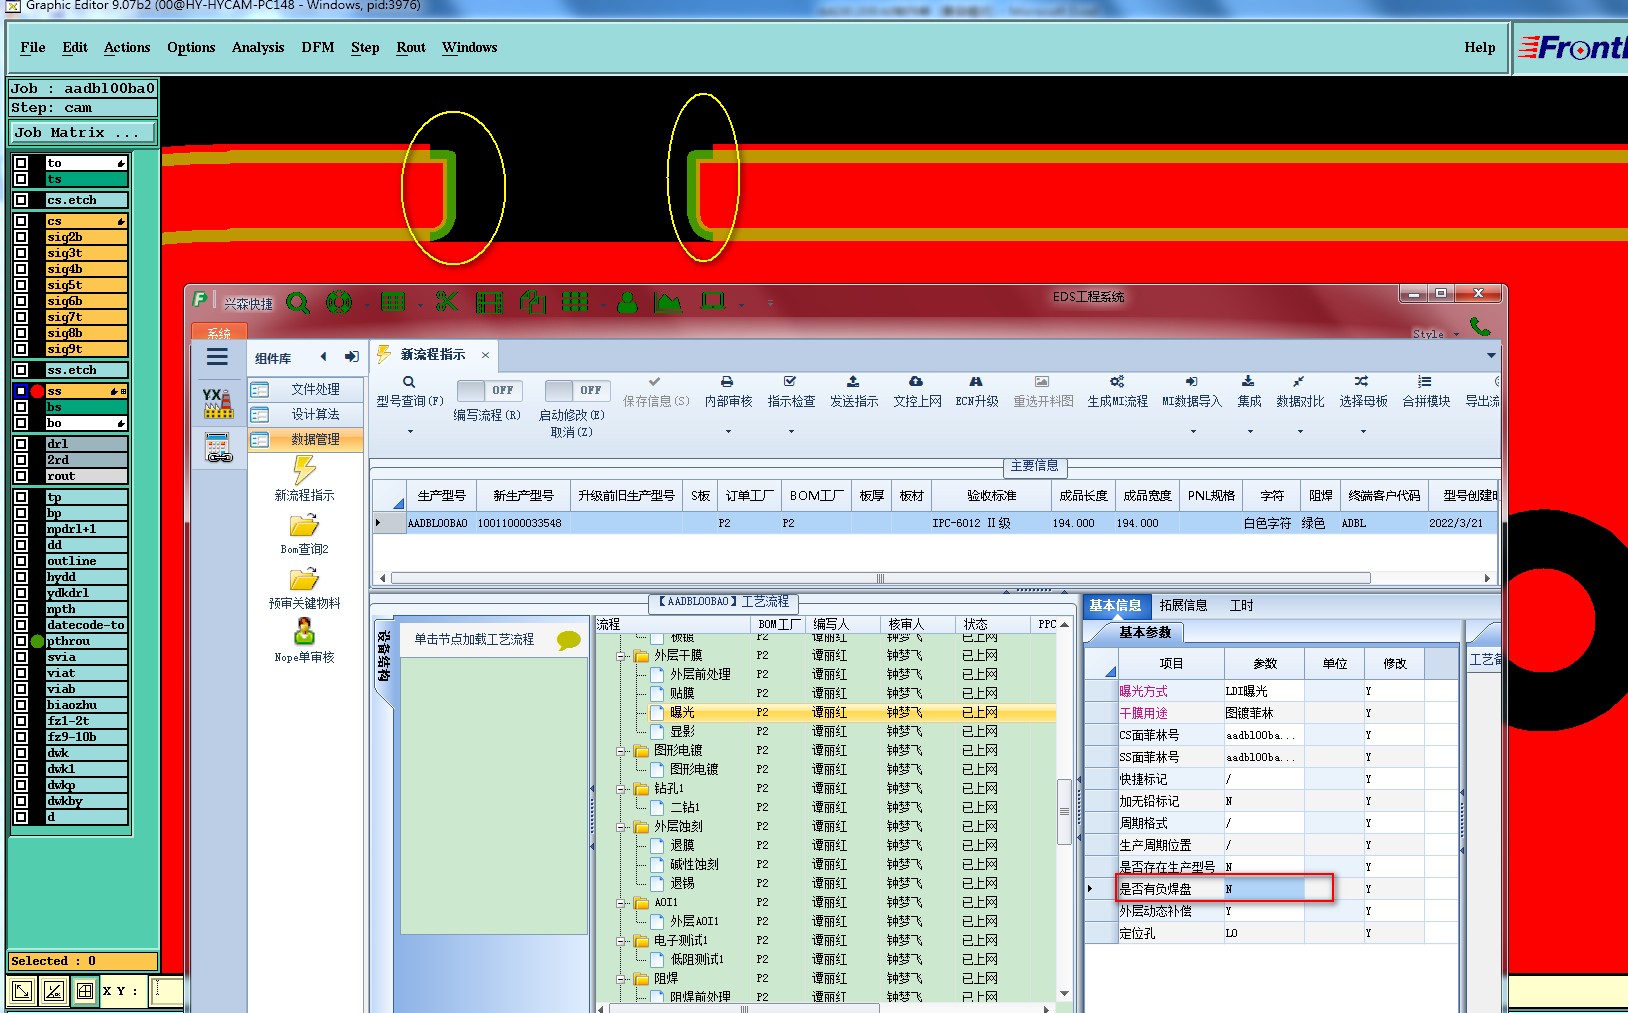Click the gray layer color bar of 2rd
This screenshot has height=1013, width=1628.
pyautogui.click(x=86, y=460)
